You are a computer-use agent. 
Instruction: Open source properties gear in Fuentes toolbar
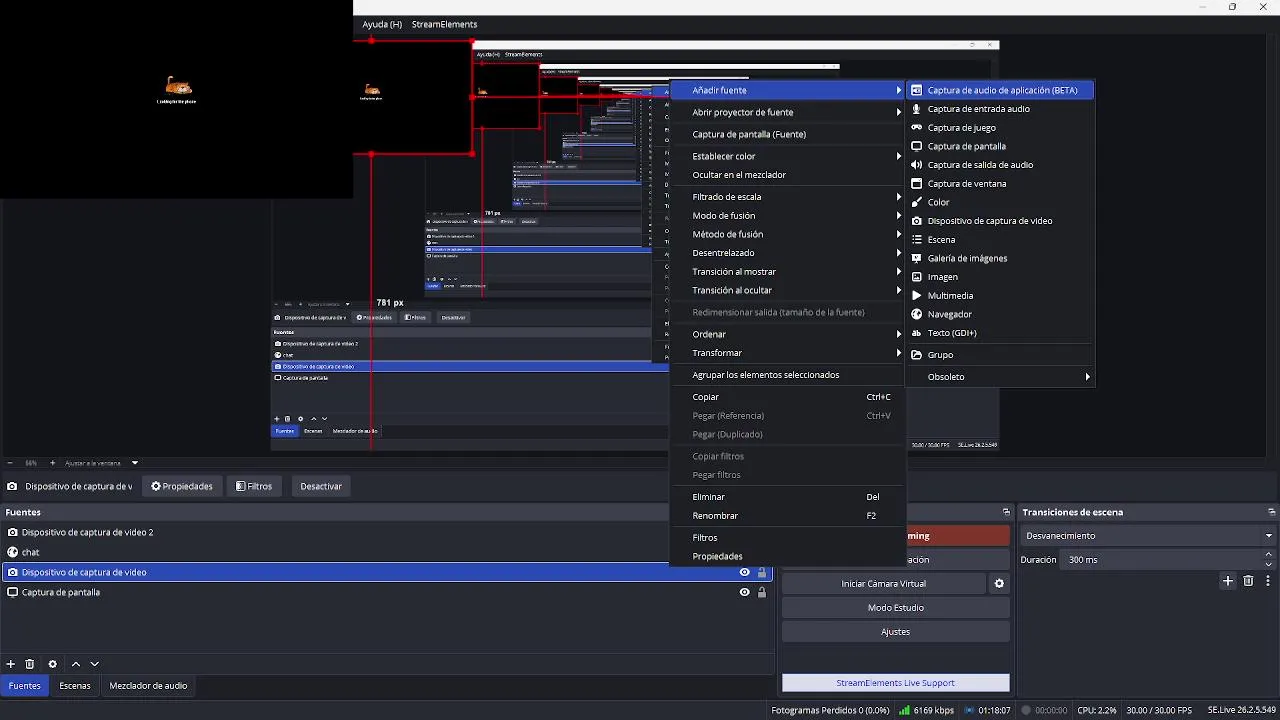[53, 664]
